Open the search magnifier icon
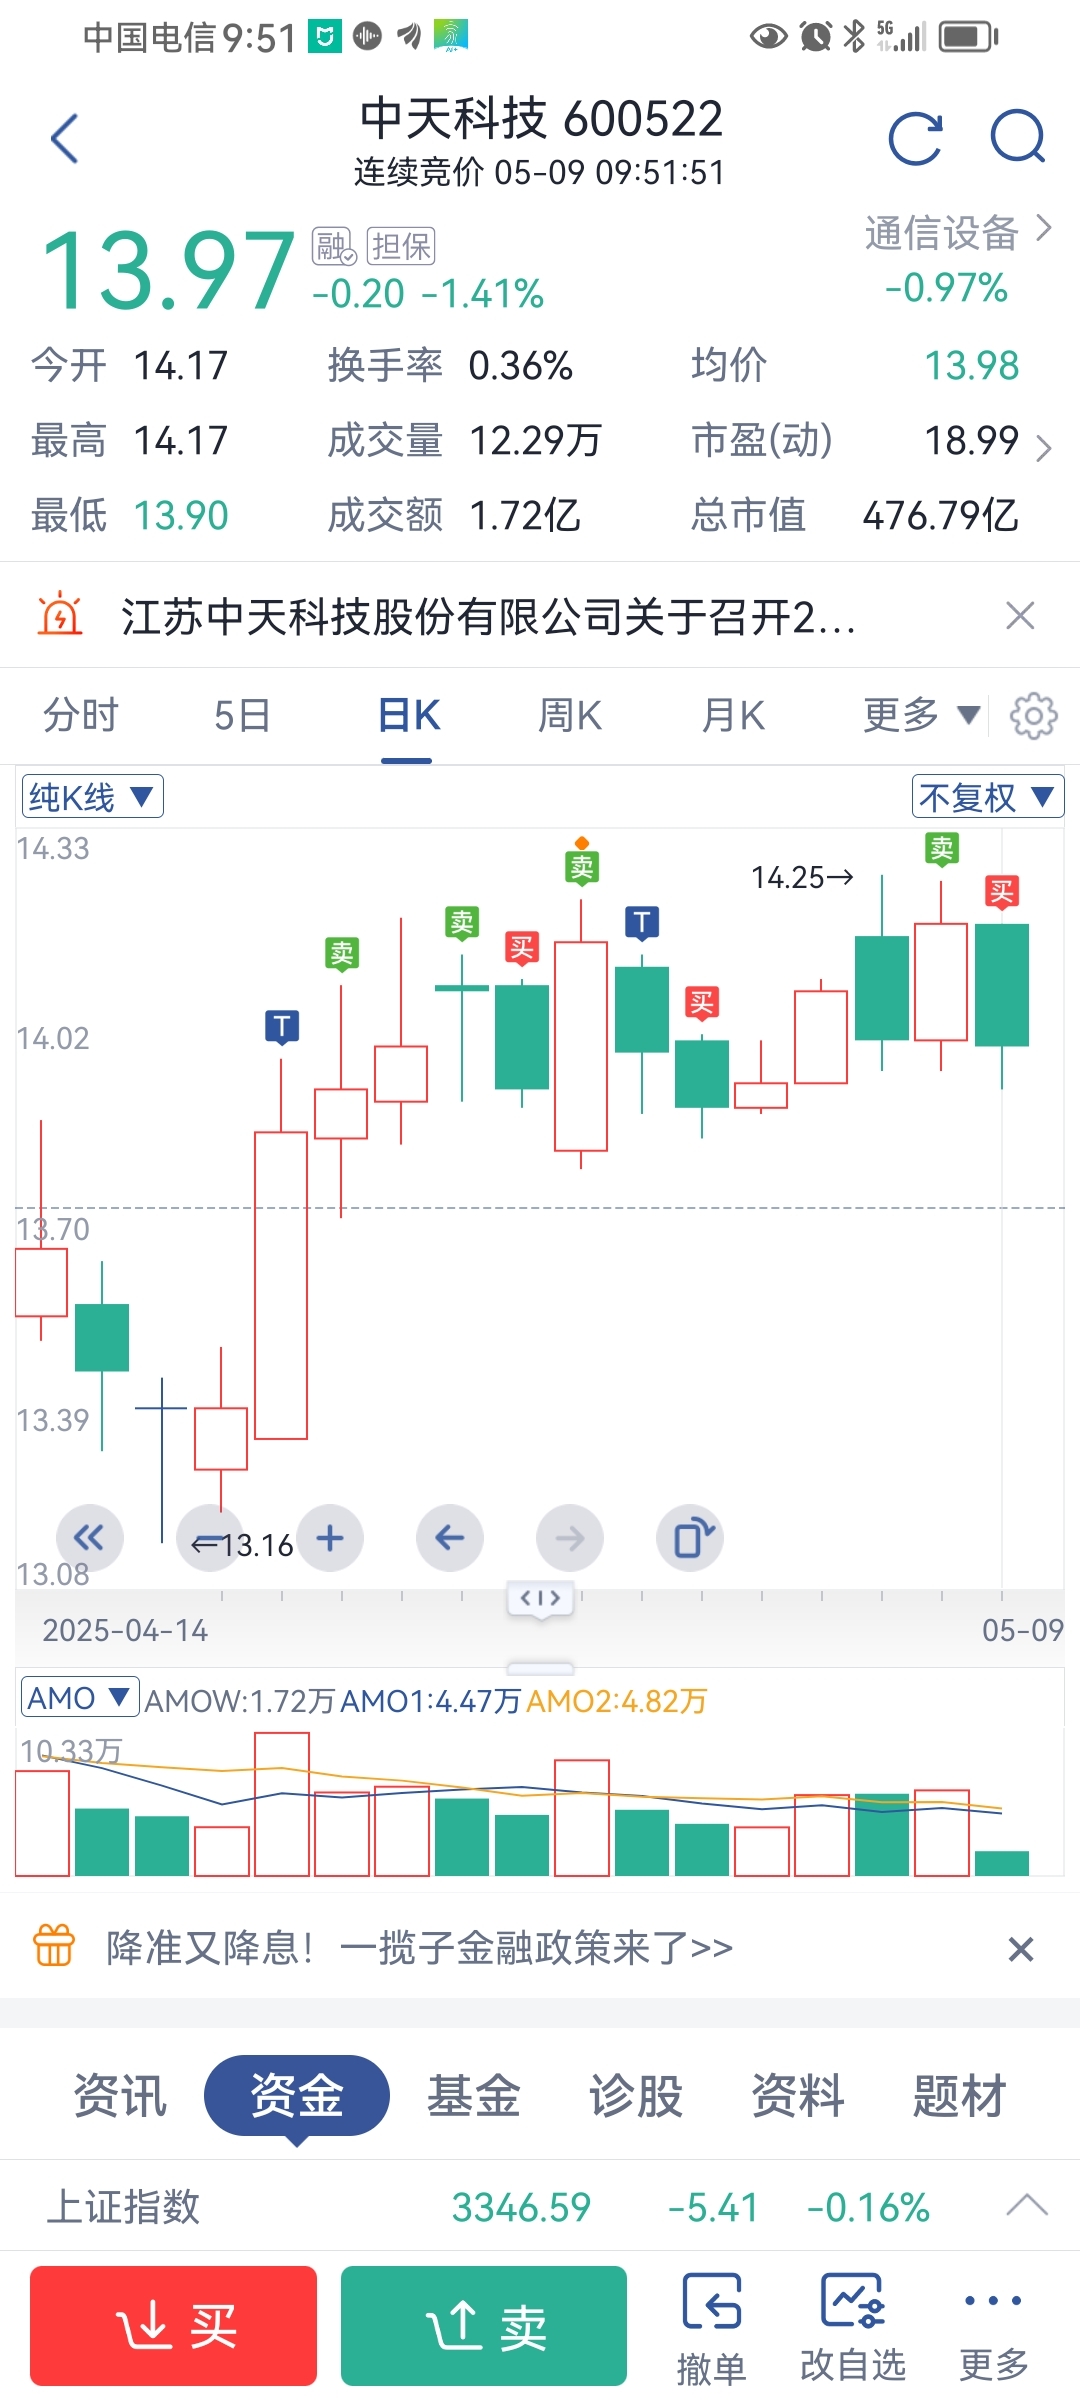 tap(1018, 136)
